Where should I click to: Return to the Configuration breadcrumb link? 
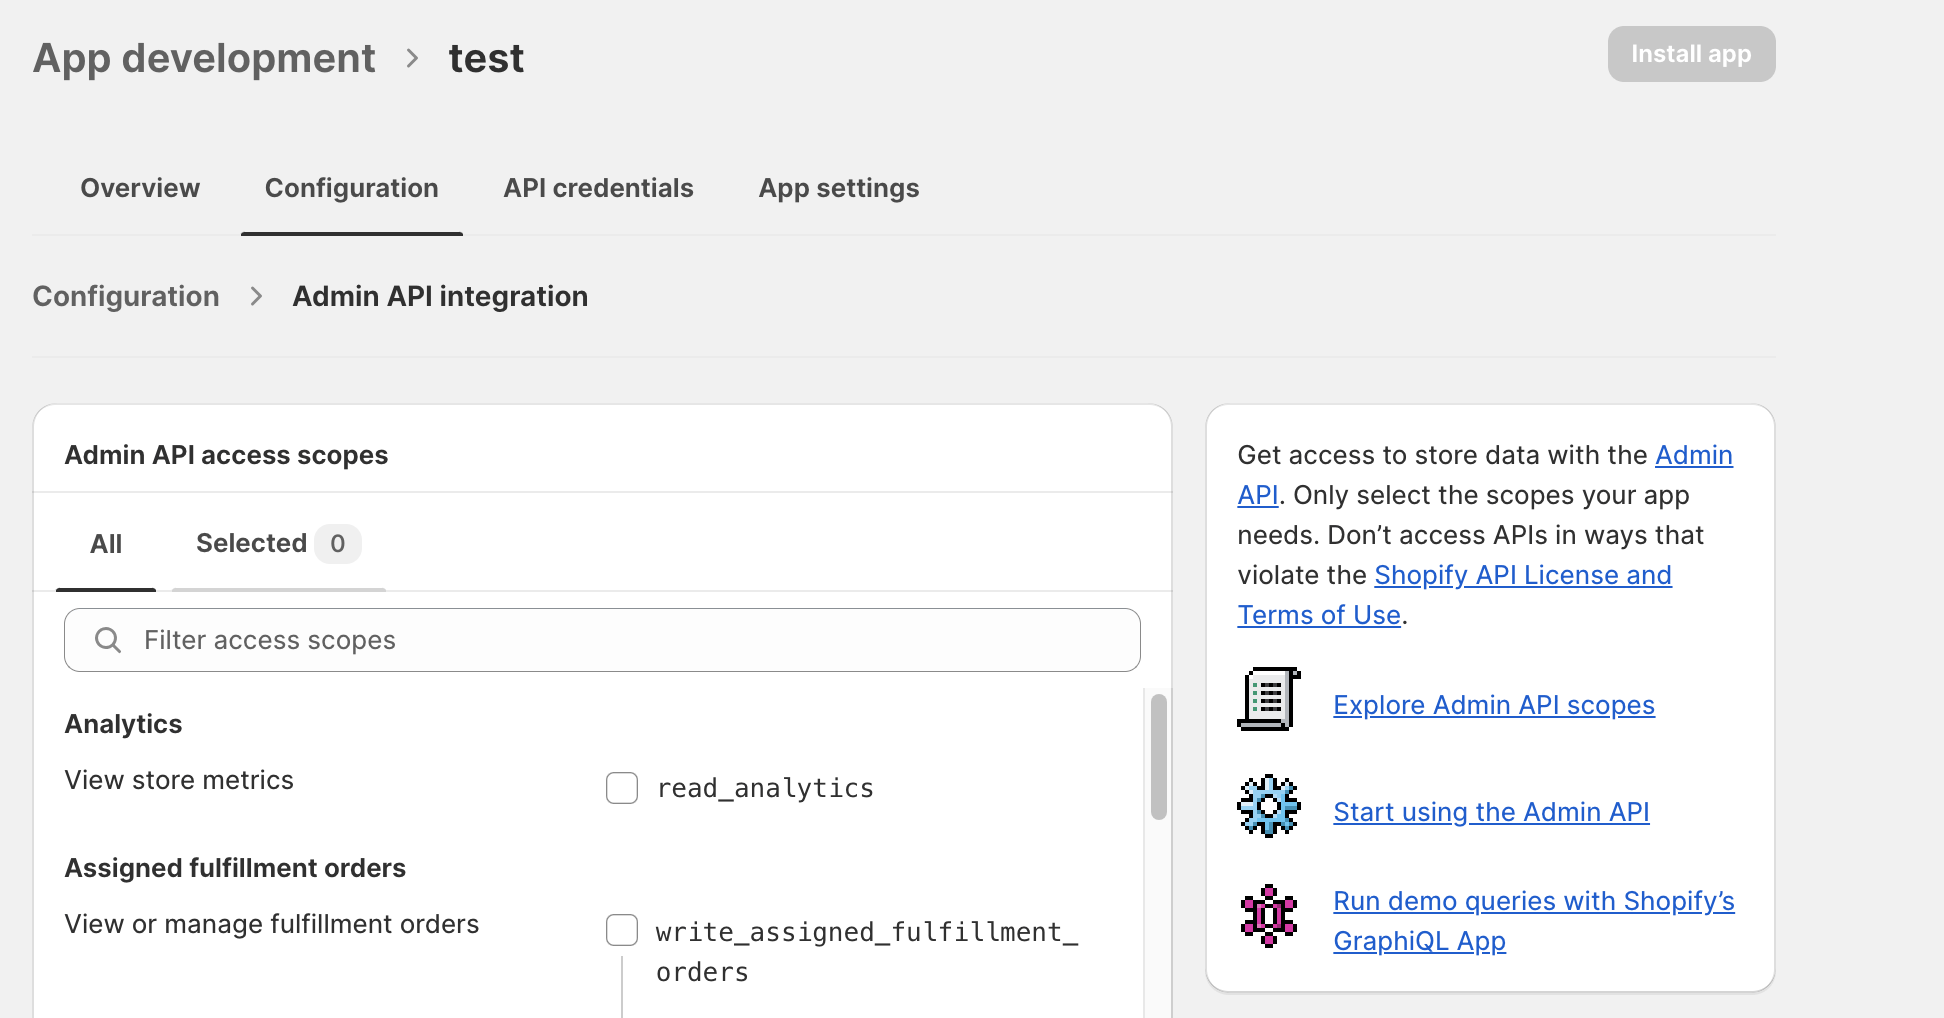click(126, 296)
